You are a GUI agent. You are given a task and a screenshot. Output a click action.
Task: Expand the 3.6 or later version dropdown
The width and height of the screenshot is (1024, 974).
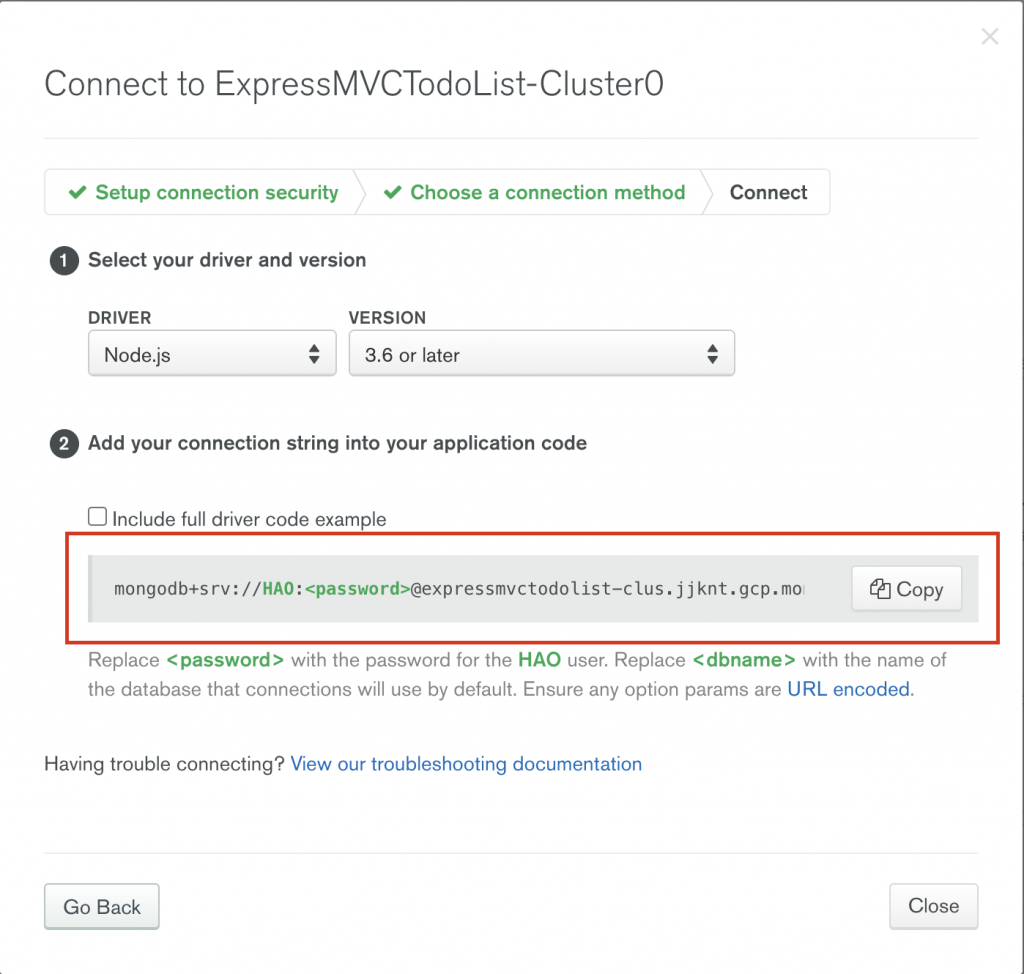(541, 354)
